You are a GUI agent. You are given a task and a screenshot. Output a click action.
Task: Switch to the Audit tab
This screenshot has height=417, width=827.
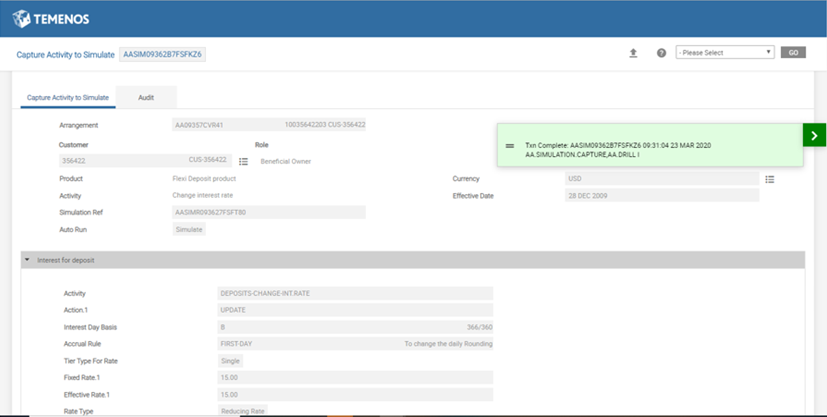(x=146, y=98)
